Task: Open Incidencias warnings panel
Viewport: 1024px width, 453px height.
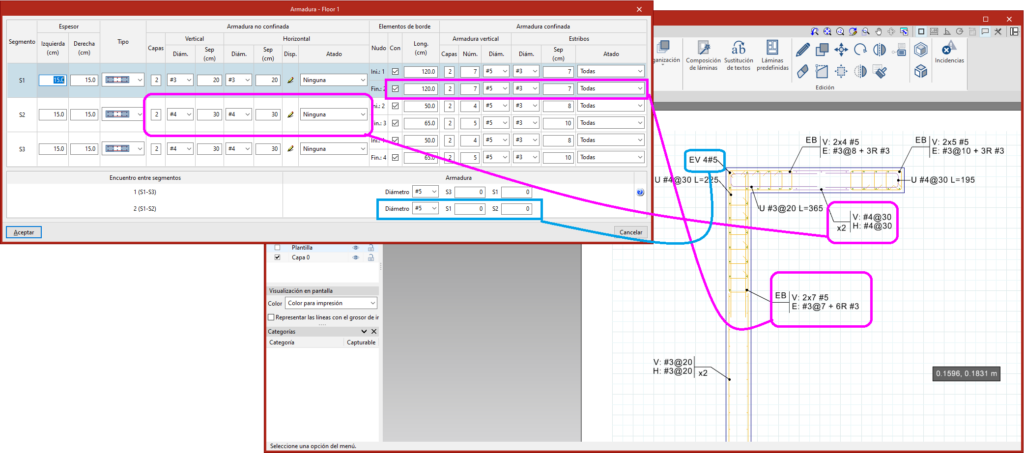Action: coord(949,52)
